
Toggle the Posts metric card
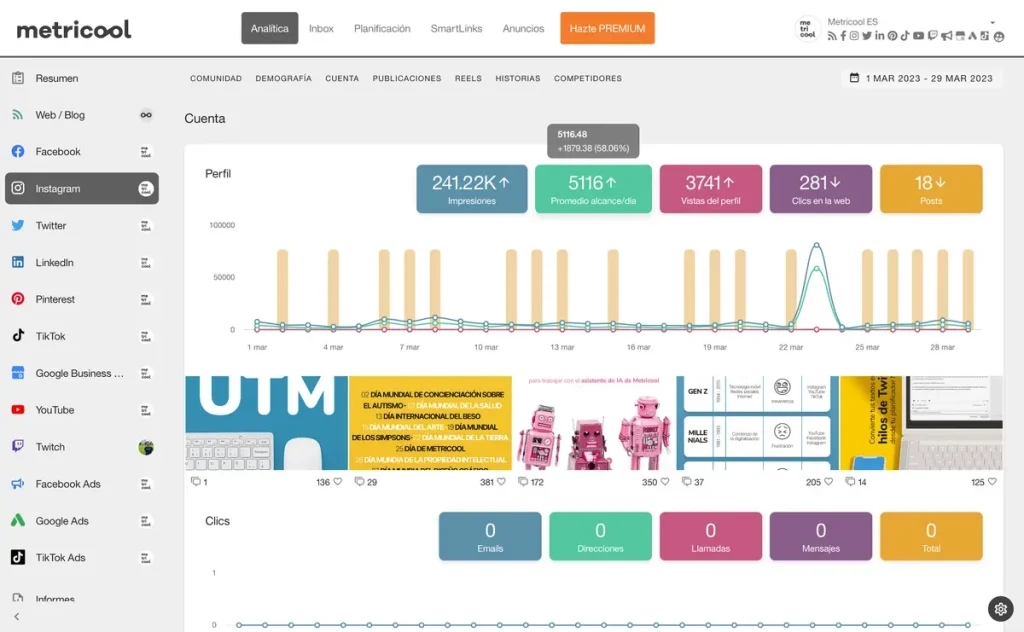click(x=931, y=189)
